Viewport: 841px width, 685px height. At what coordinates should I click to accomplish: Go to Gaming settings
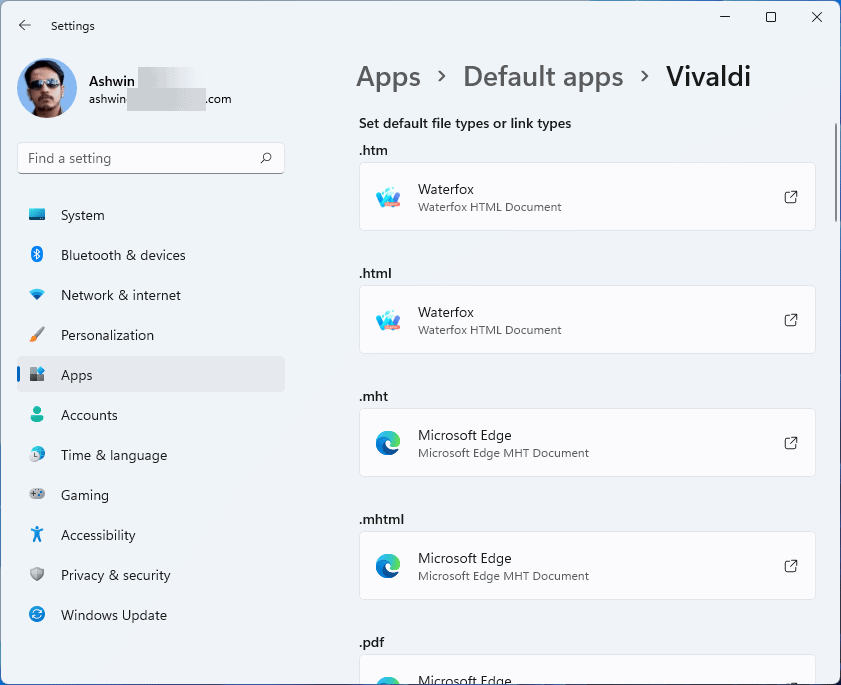click(151, 495)
